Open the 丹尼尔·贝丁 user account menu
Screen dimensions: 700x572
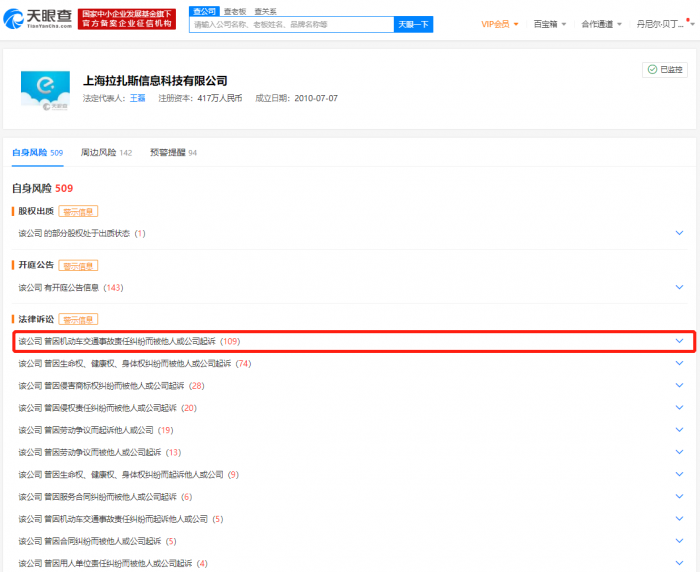(x=665, y=24)
